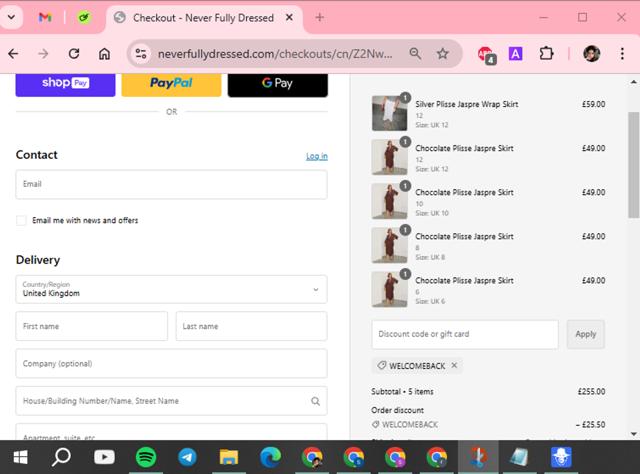Open the Extensions puzzle menu
Image resolution: width=640 pixels, height=474 pixels.
[546, 53]
